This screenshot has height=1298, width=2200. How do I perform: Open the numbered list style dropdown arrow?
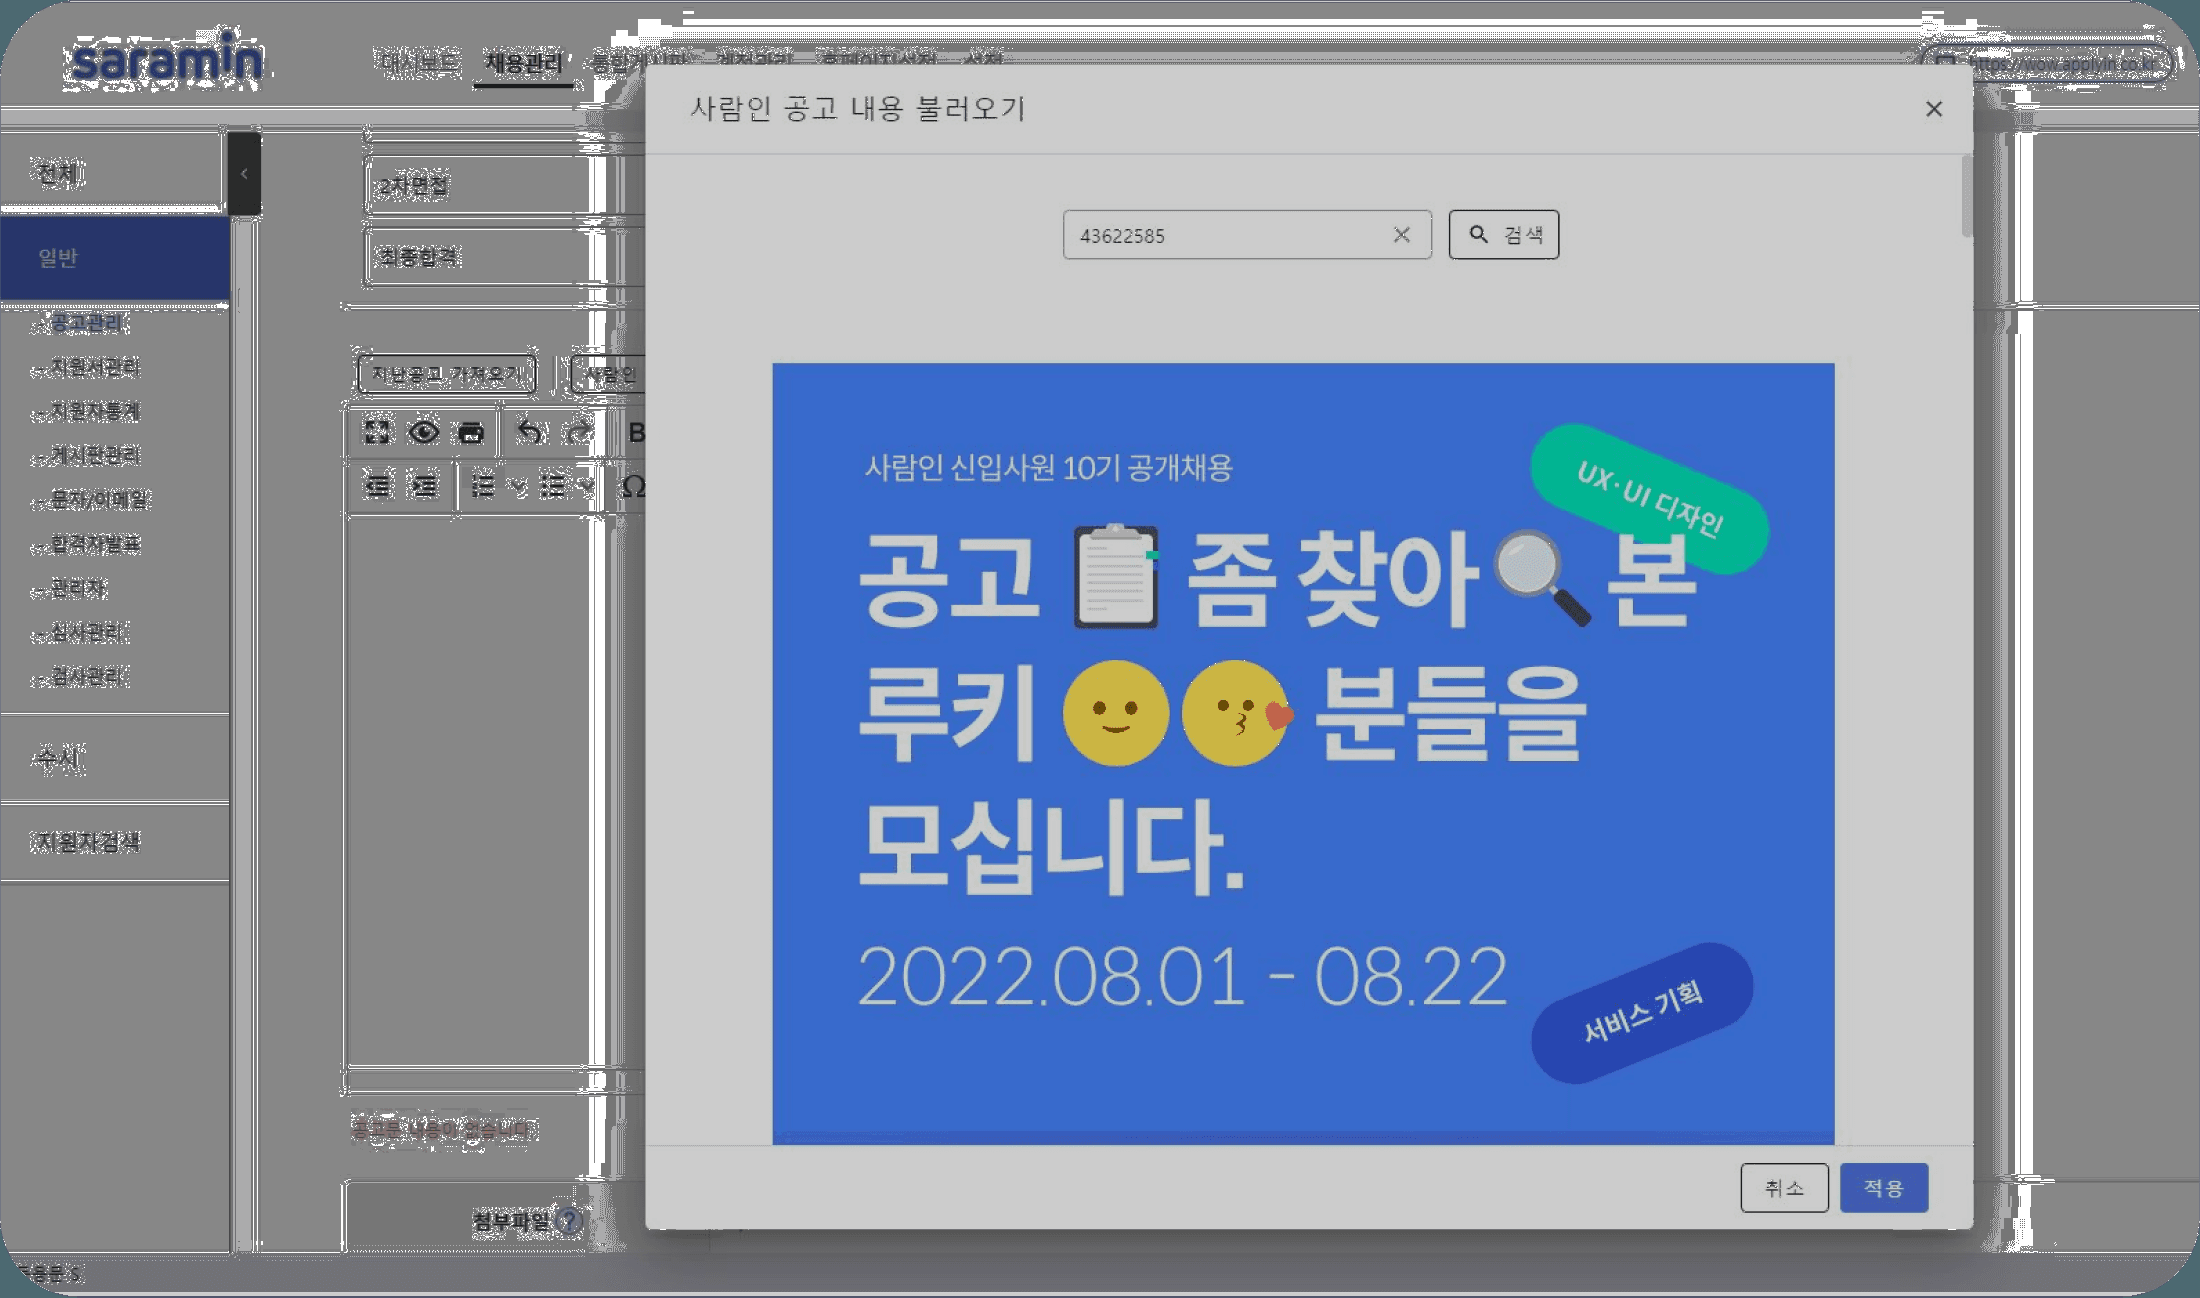pyautogui.click(x=518, y=486)
